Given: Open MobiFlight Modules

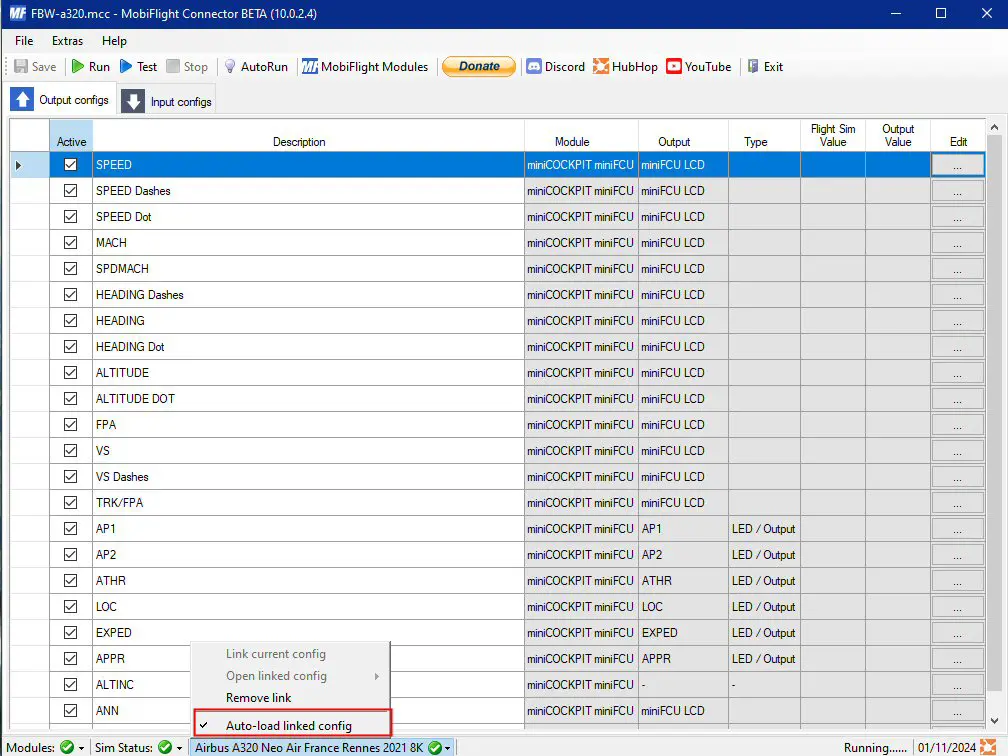Looking at the screenshot, I should pos(365,66).
